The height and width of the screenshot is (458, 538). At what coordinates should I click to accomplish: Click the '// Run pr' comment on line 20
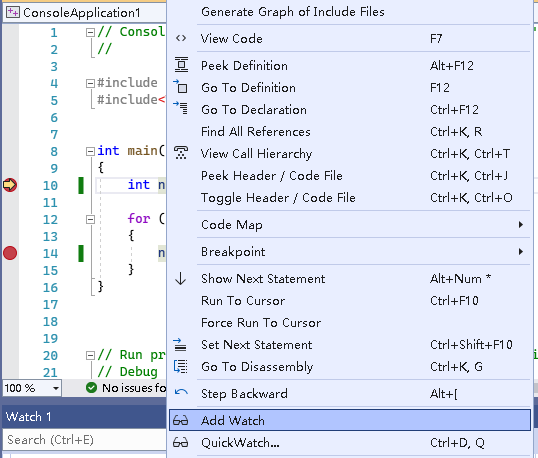pyautogui.click(x=131, y=355)
